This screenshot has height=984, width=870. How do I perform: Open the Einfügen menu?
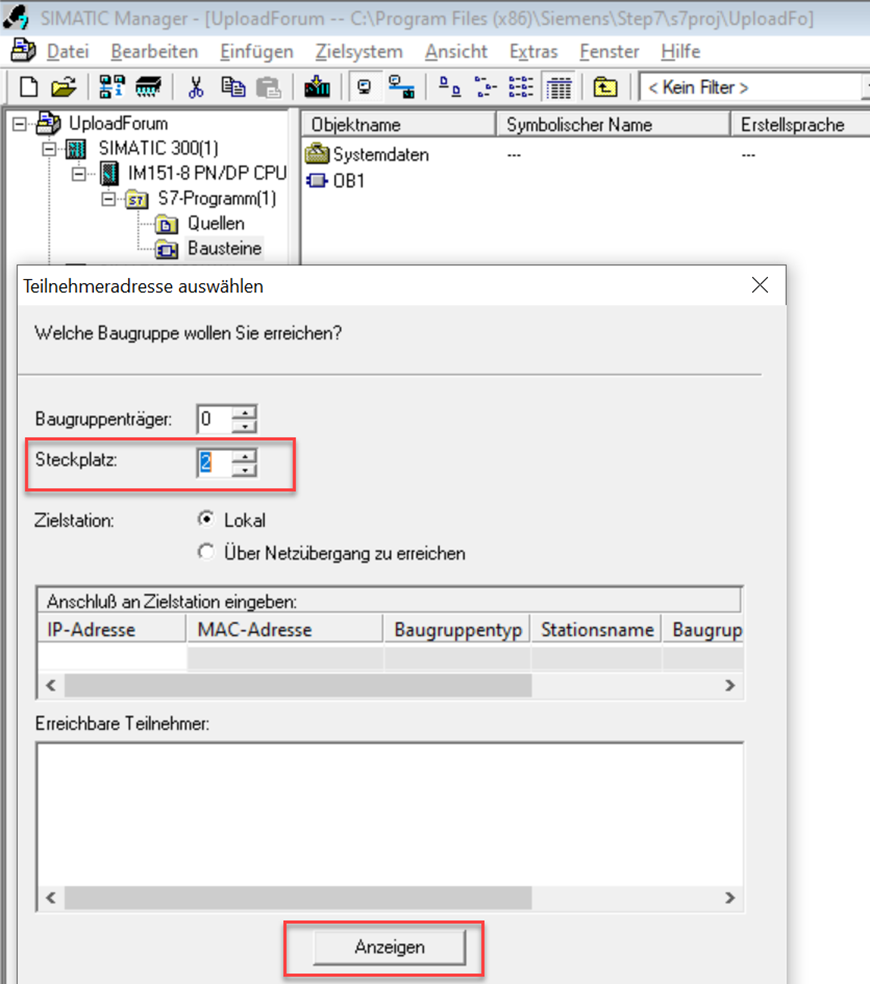coord(257,51)
